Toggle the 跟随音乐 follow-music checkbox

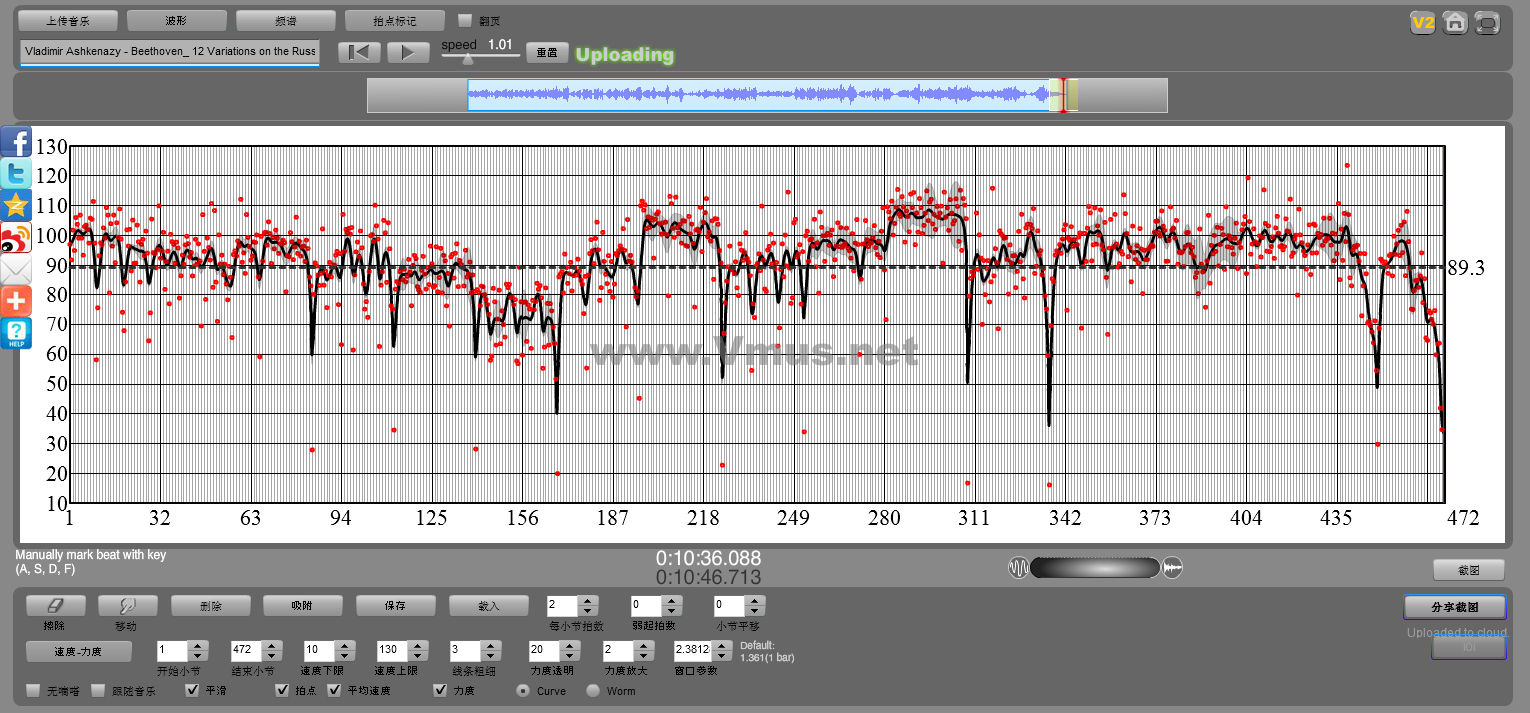click(x=98, y=690)
